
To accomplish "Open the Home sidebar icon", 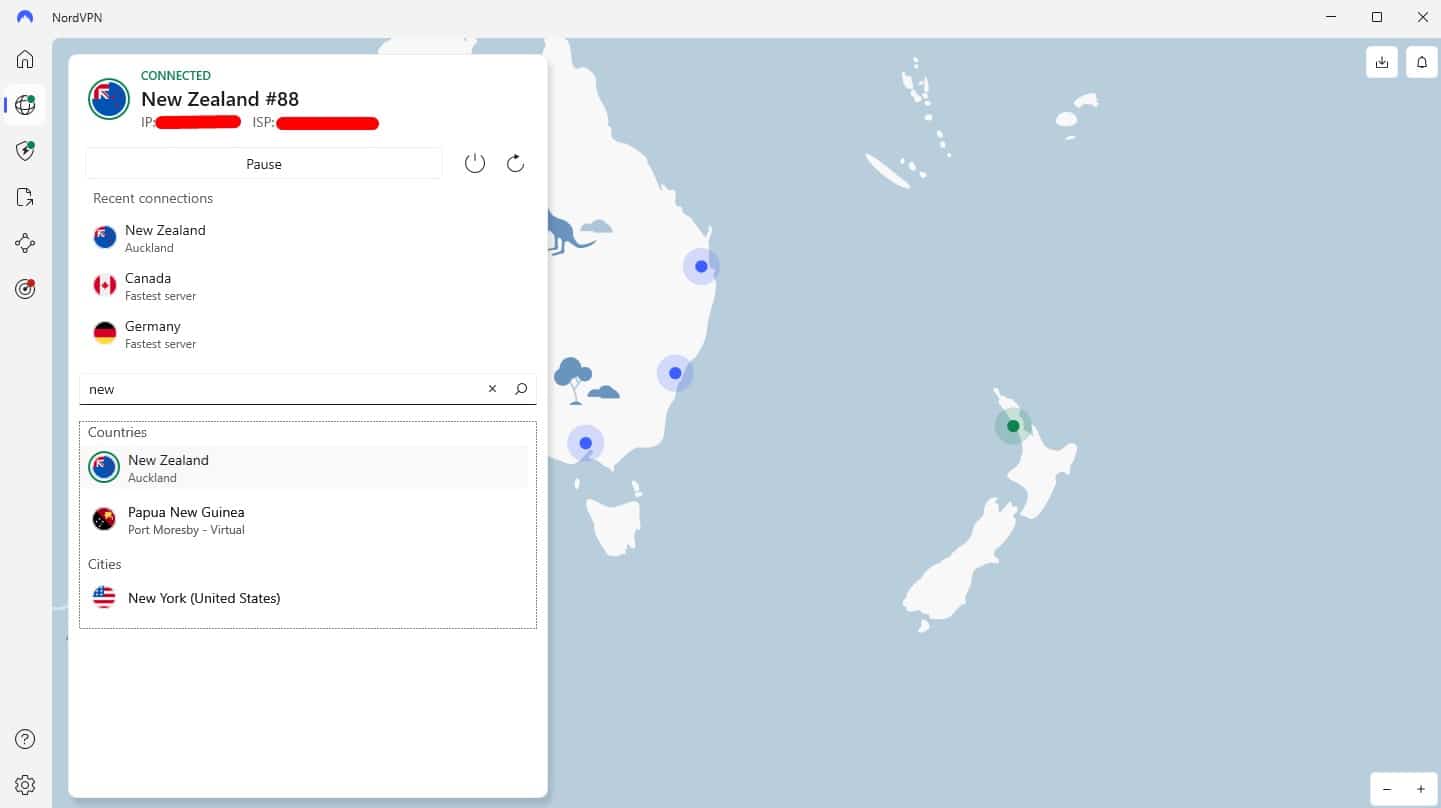I will point(25,59).
